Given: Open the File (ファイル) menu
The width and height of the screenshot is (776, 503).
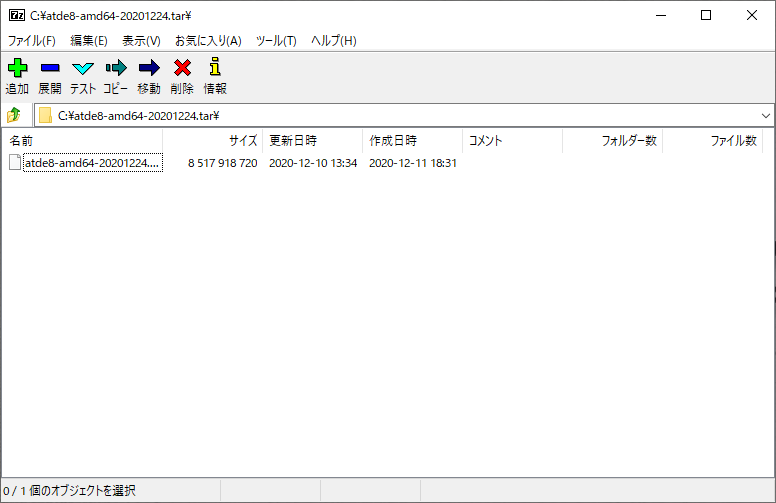Looking at the screenshot, I should 32,41.
